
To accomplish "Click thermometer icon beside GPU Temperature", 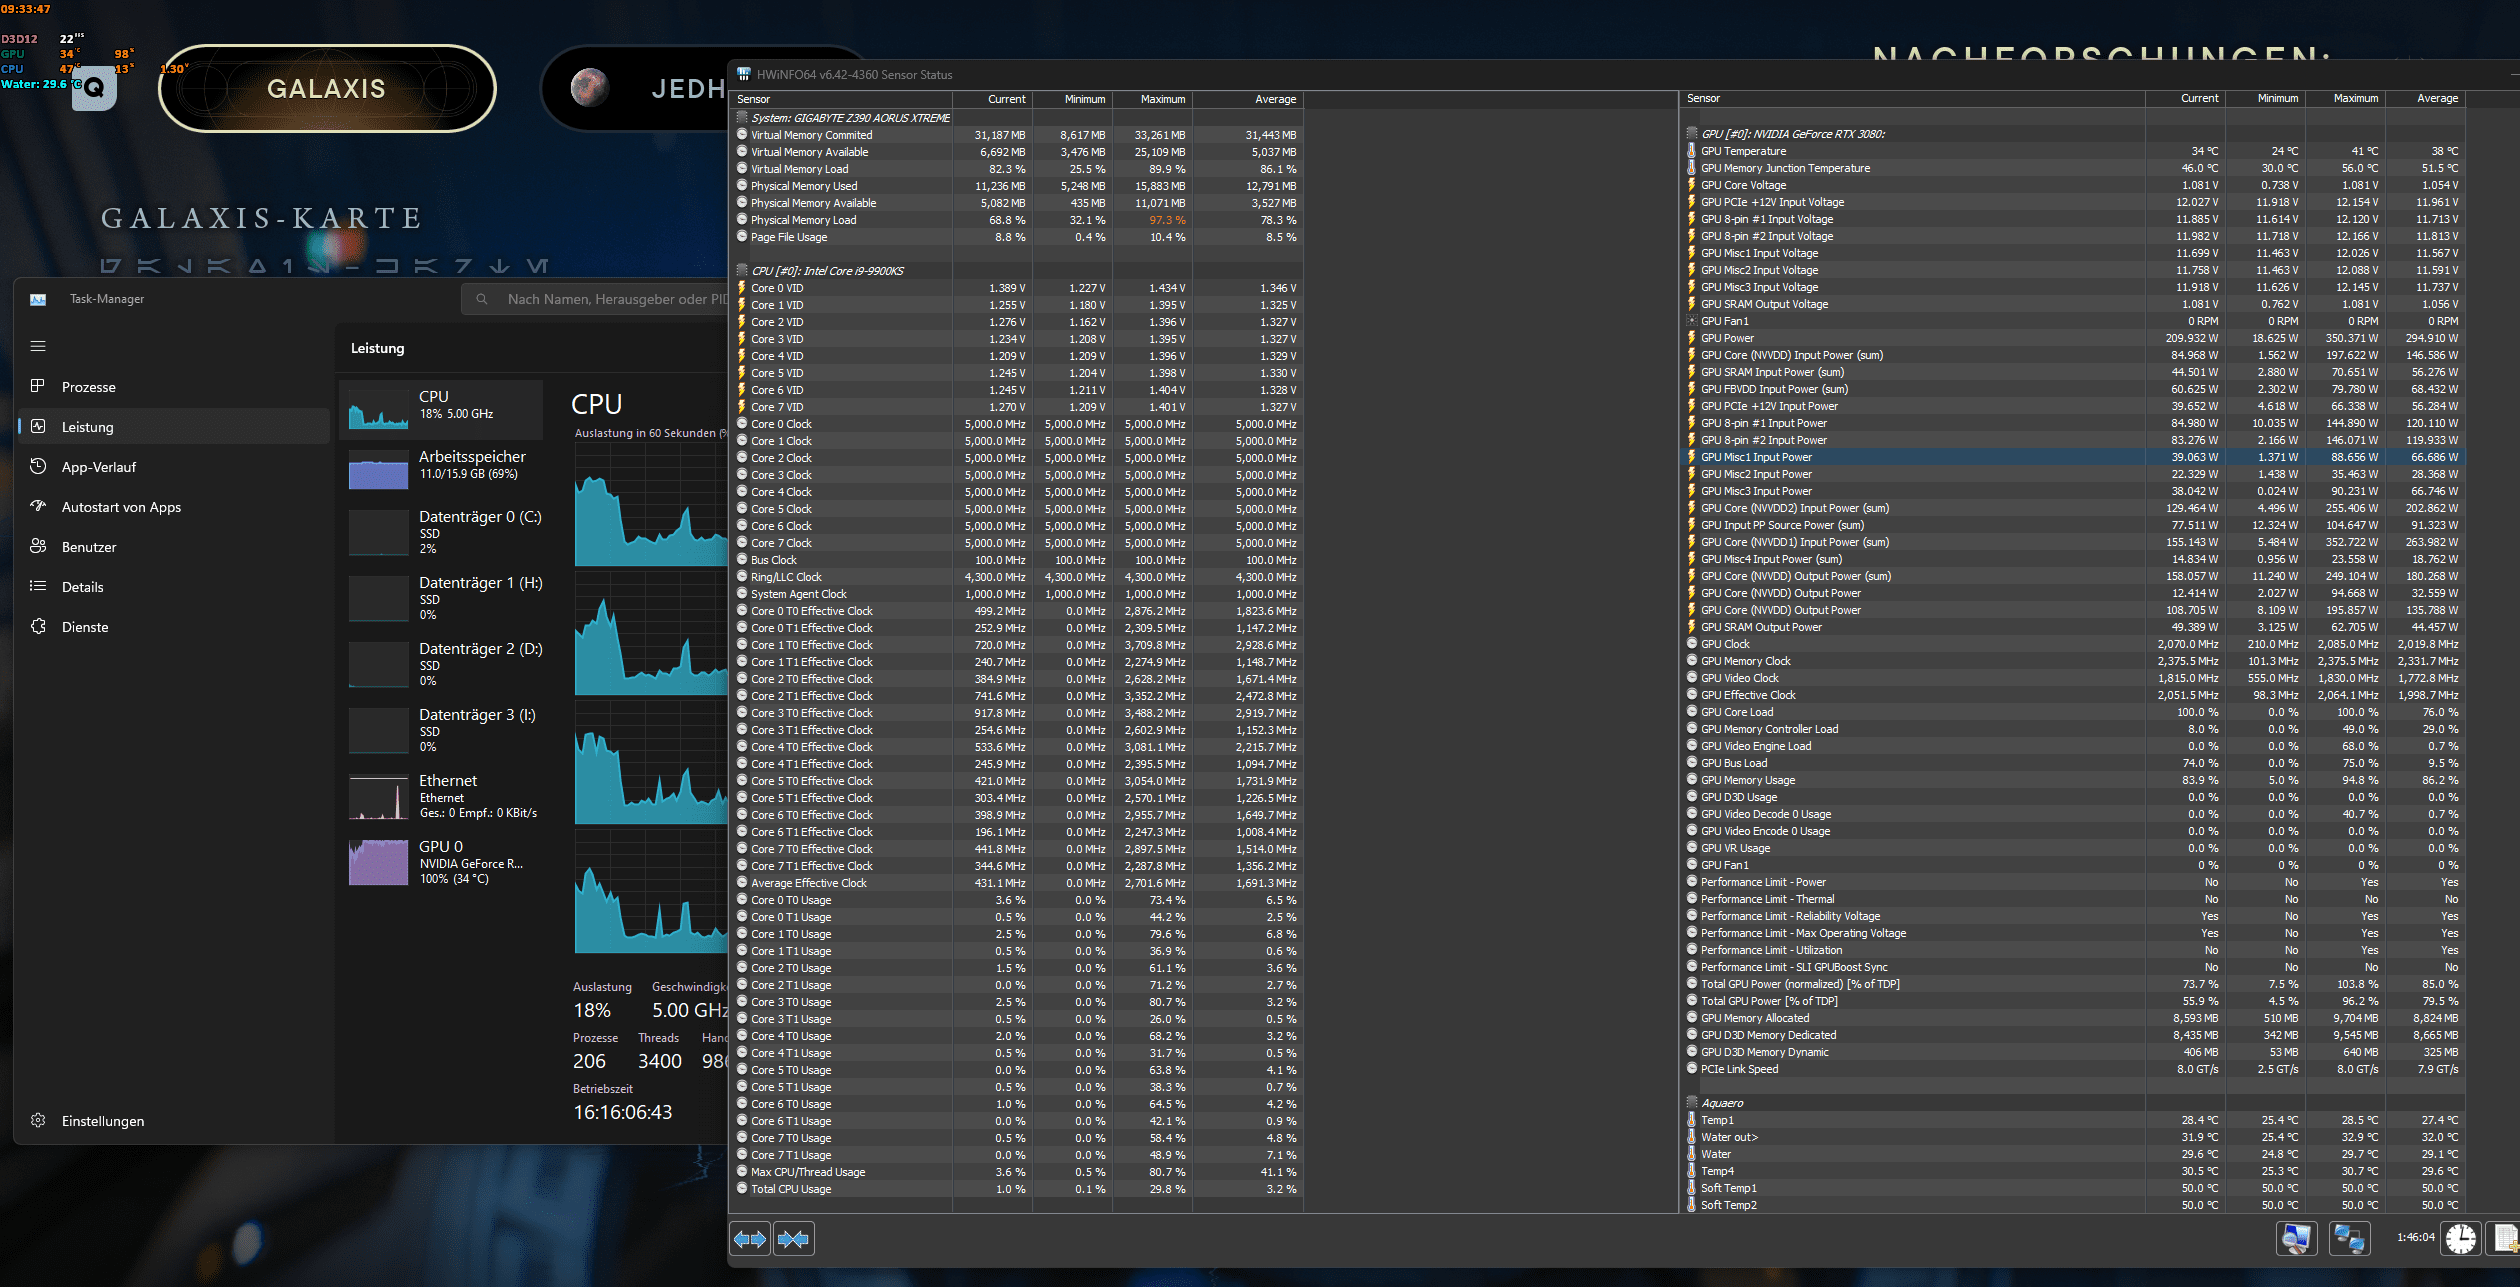I will (1692, 151).
